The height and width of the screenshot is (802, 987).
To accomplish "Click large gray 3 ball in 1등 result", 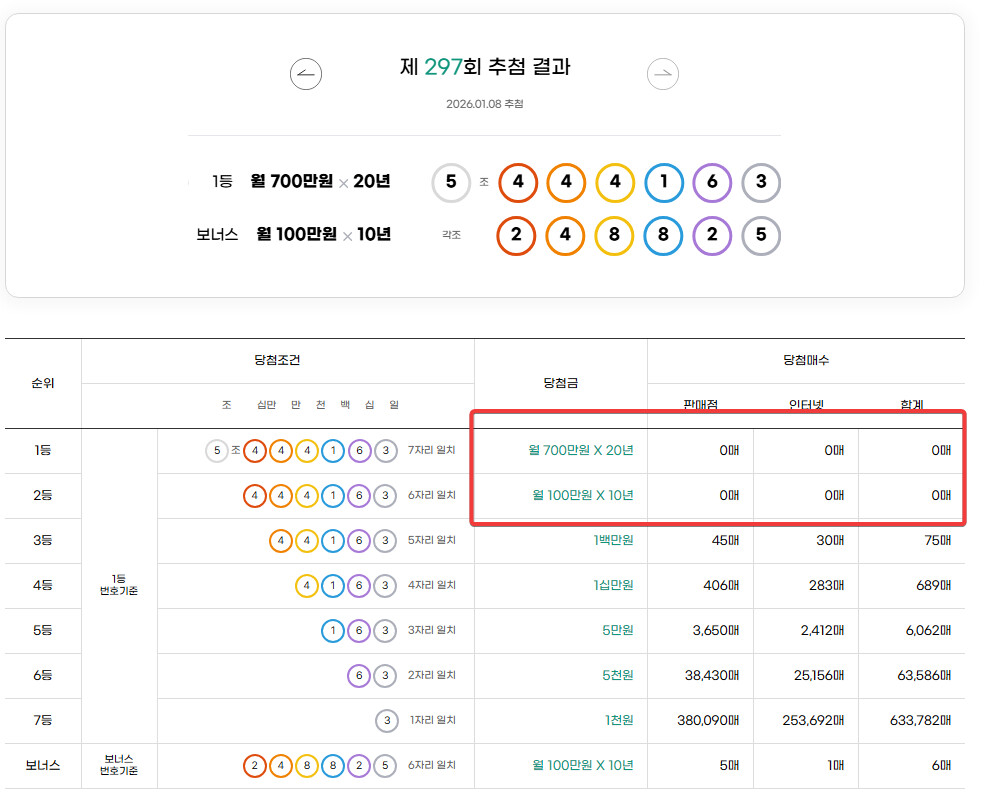I will (761, 183).
